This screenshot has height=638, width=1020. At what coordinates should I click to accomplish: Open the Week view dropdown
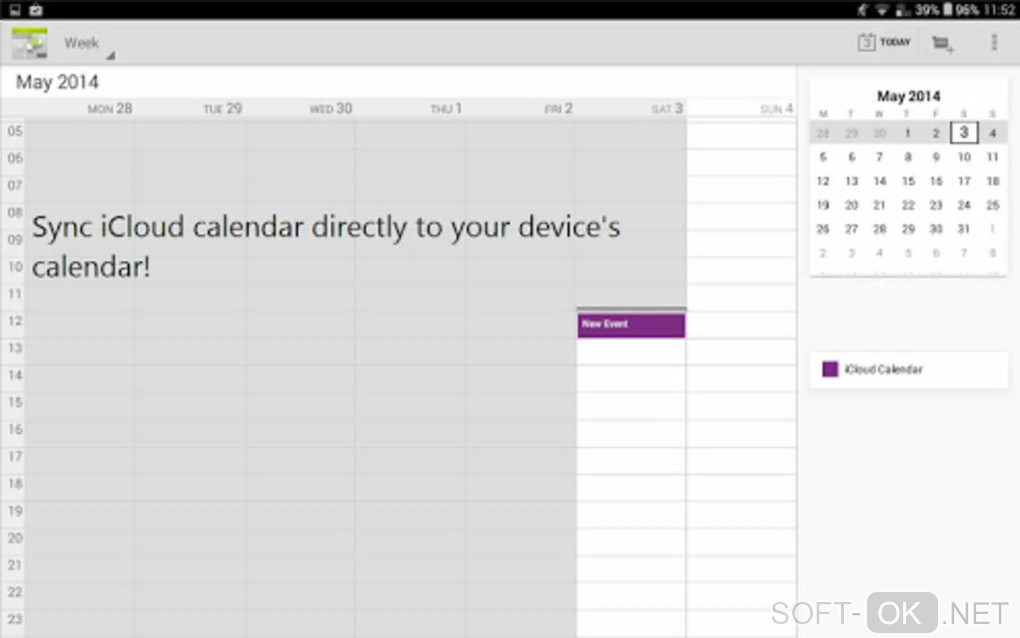click(x=88, y=44)
